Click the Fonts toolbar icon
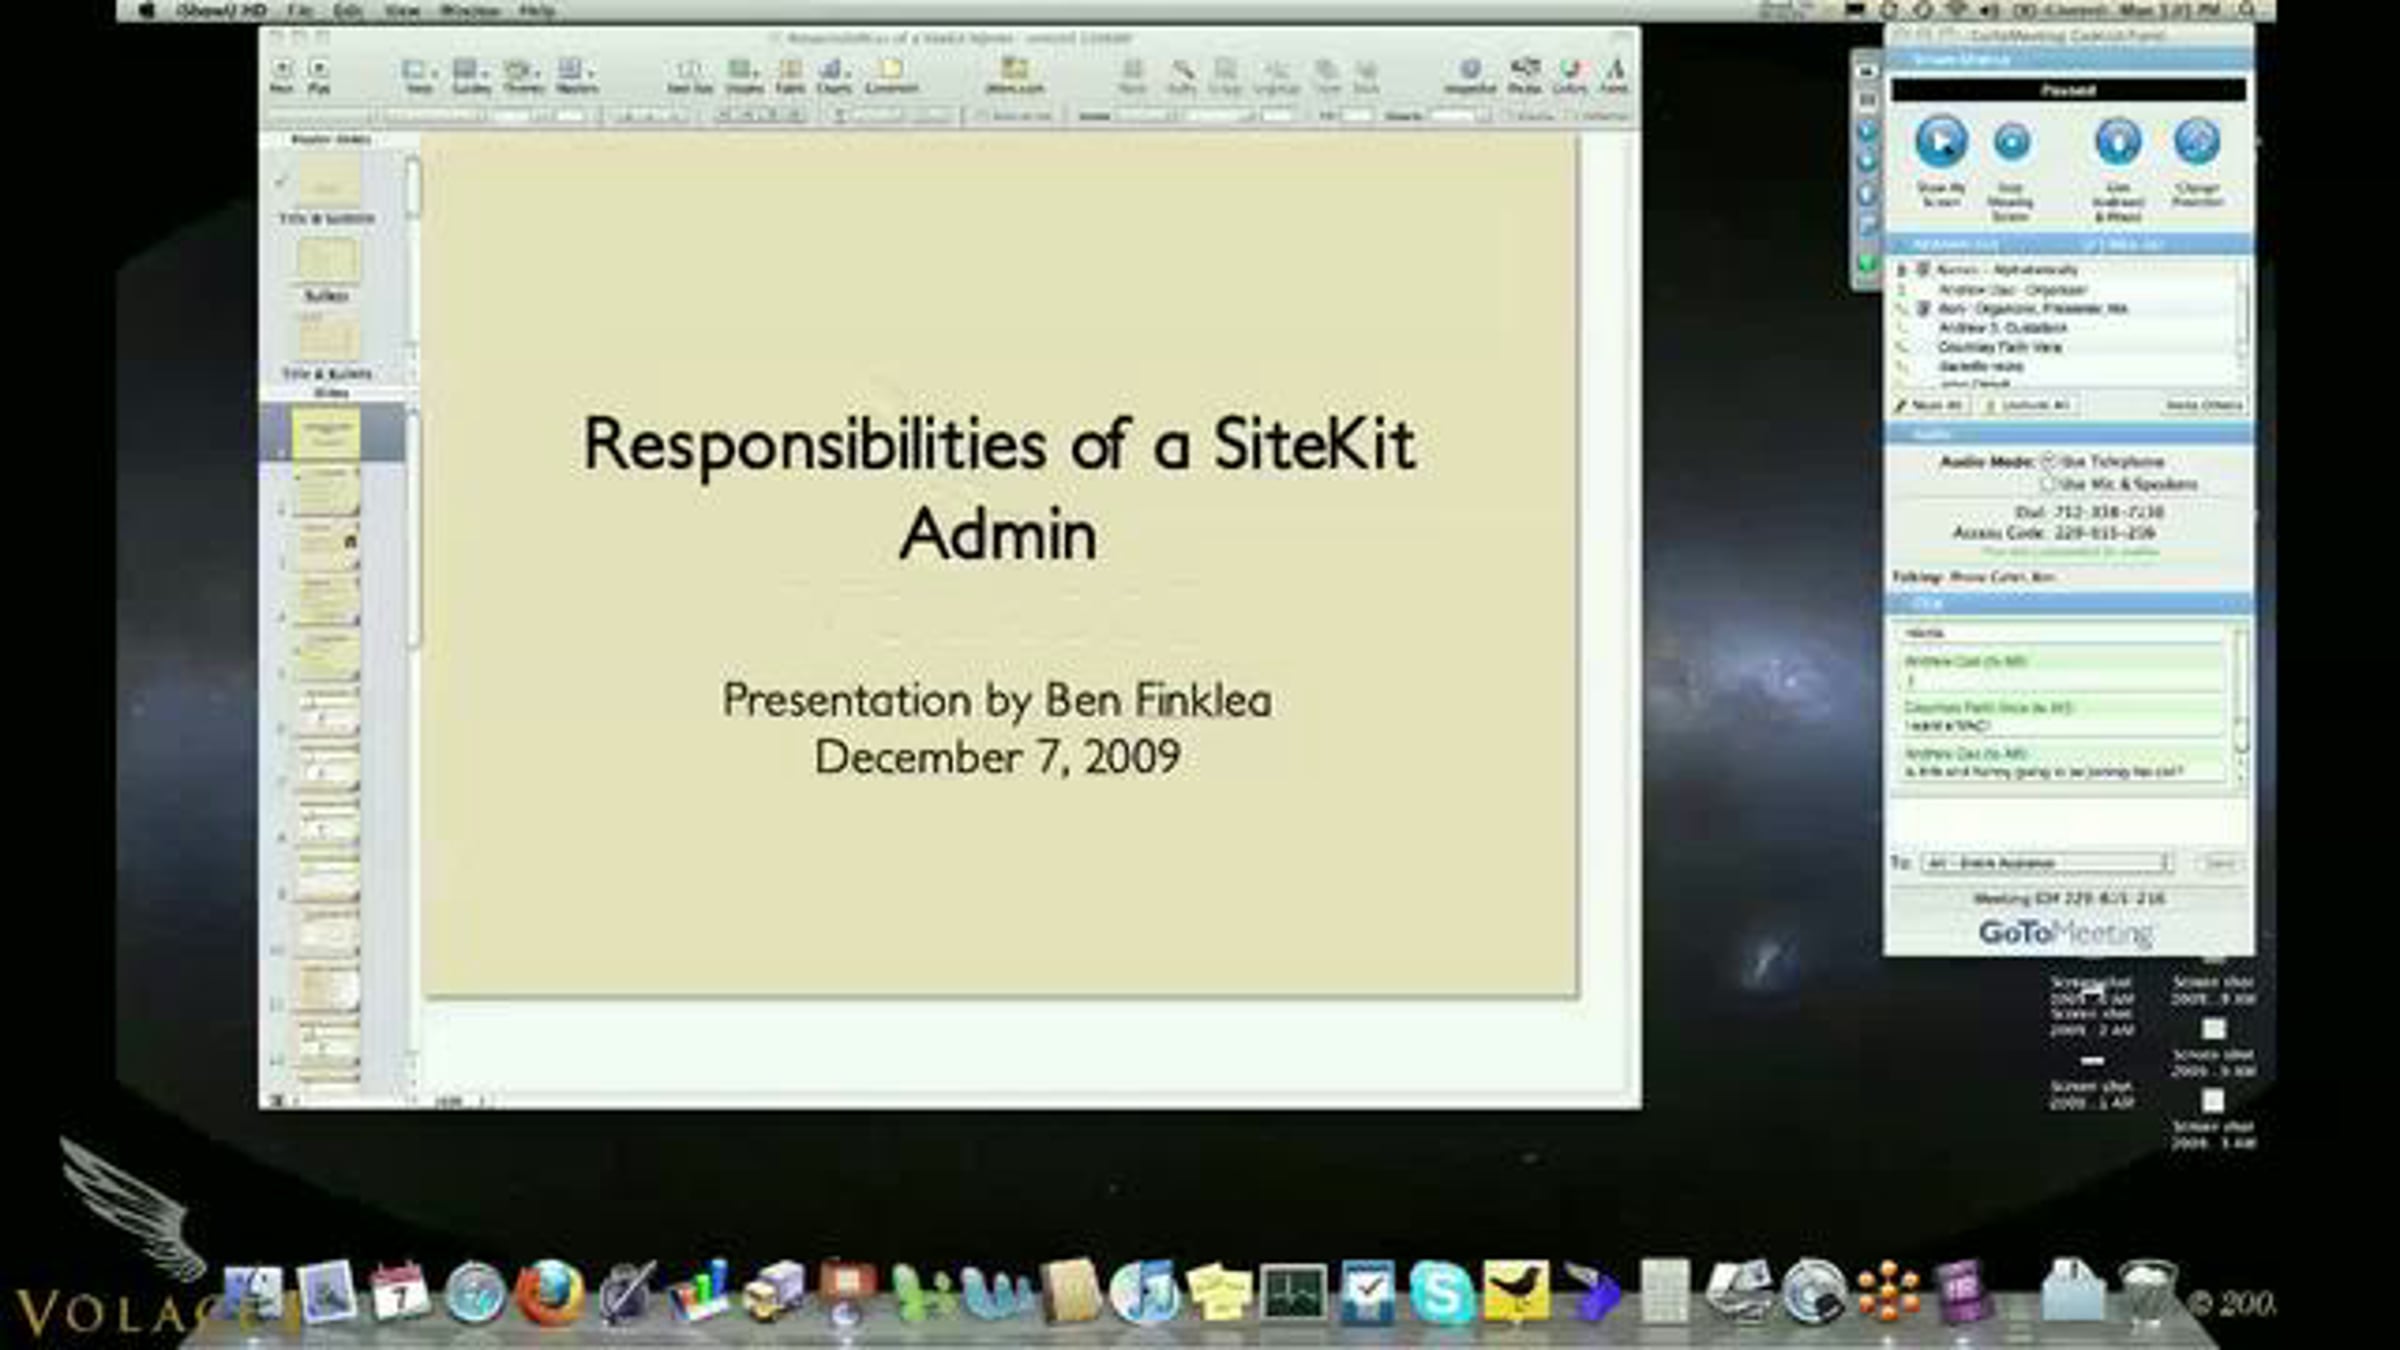 (x=1614, y=70)
